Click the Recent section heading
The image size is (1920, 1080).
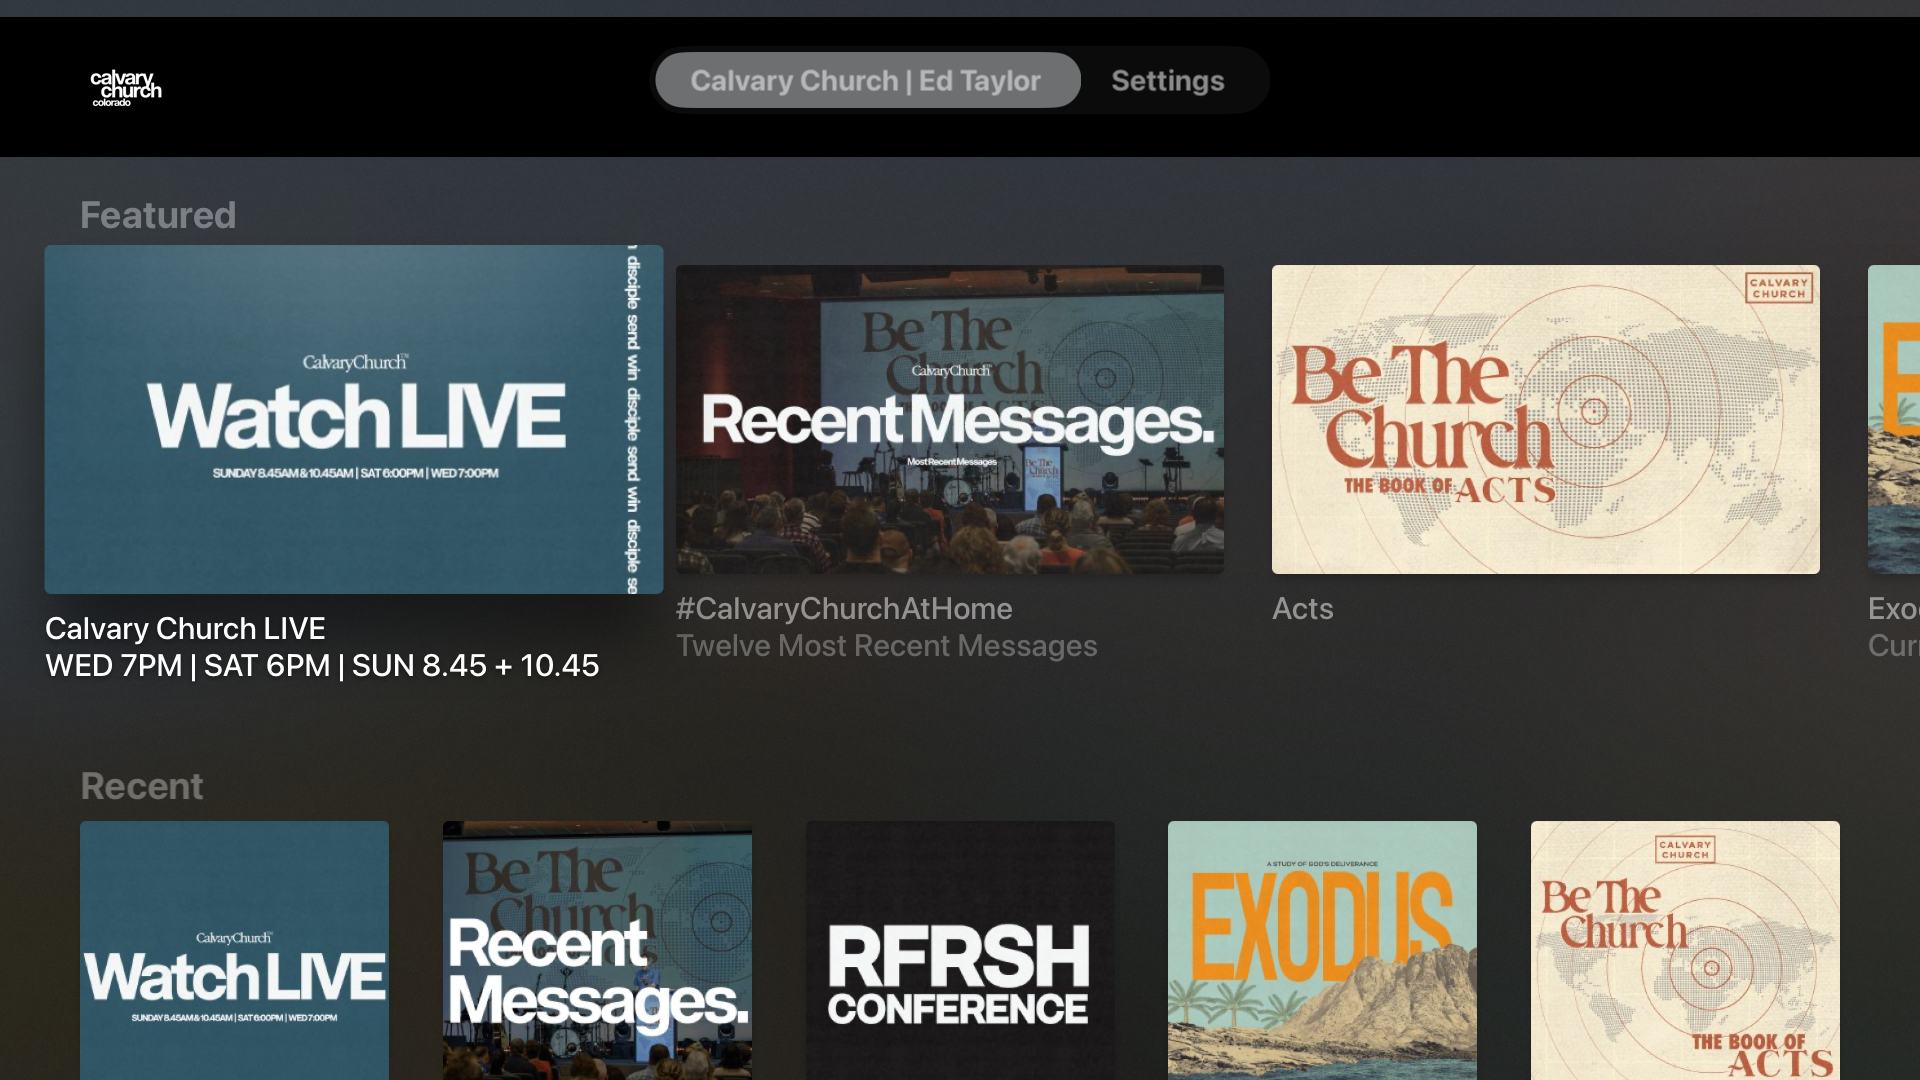142,786
